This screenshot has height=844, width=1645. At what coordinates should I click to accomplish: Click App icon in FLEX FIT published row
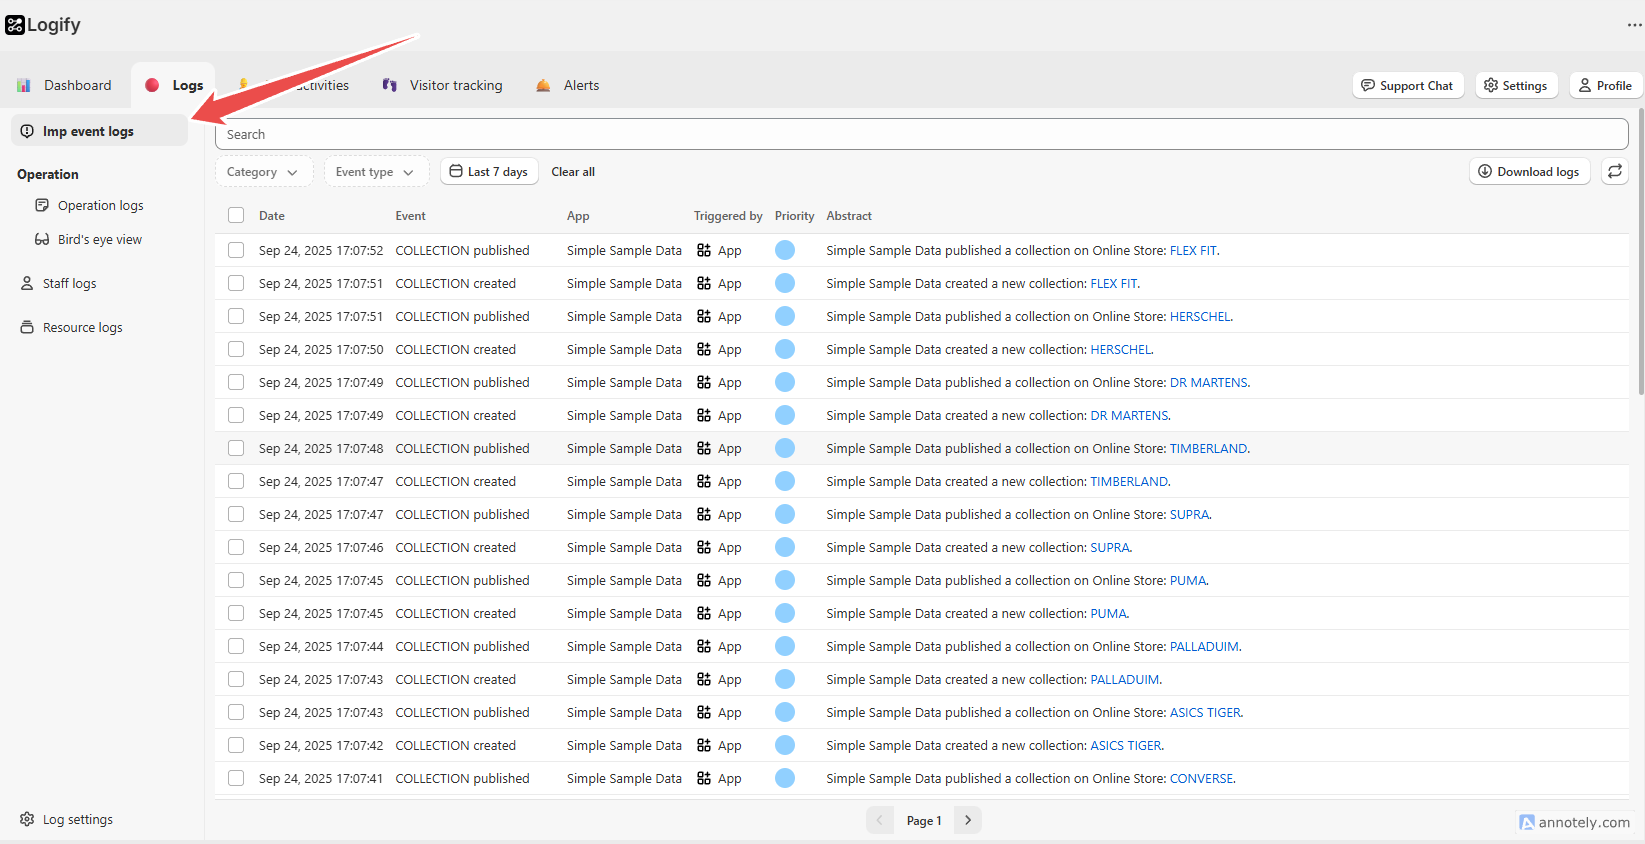point(704,250)
